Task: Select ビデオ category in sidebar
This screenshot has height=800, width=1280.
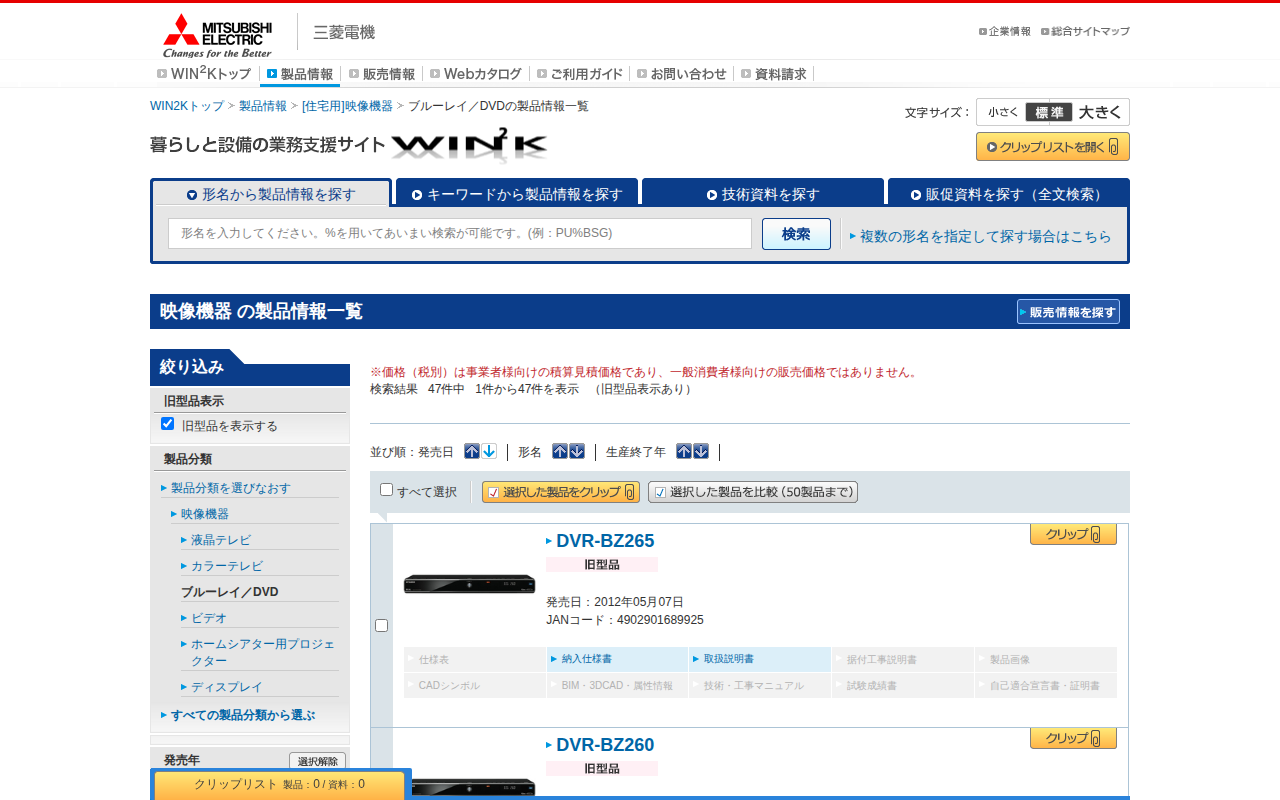Action: [x=209, y=618]
